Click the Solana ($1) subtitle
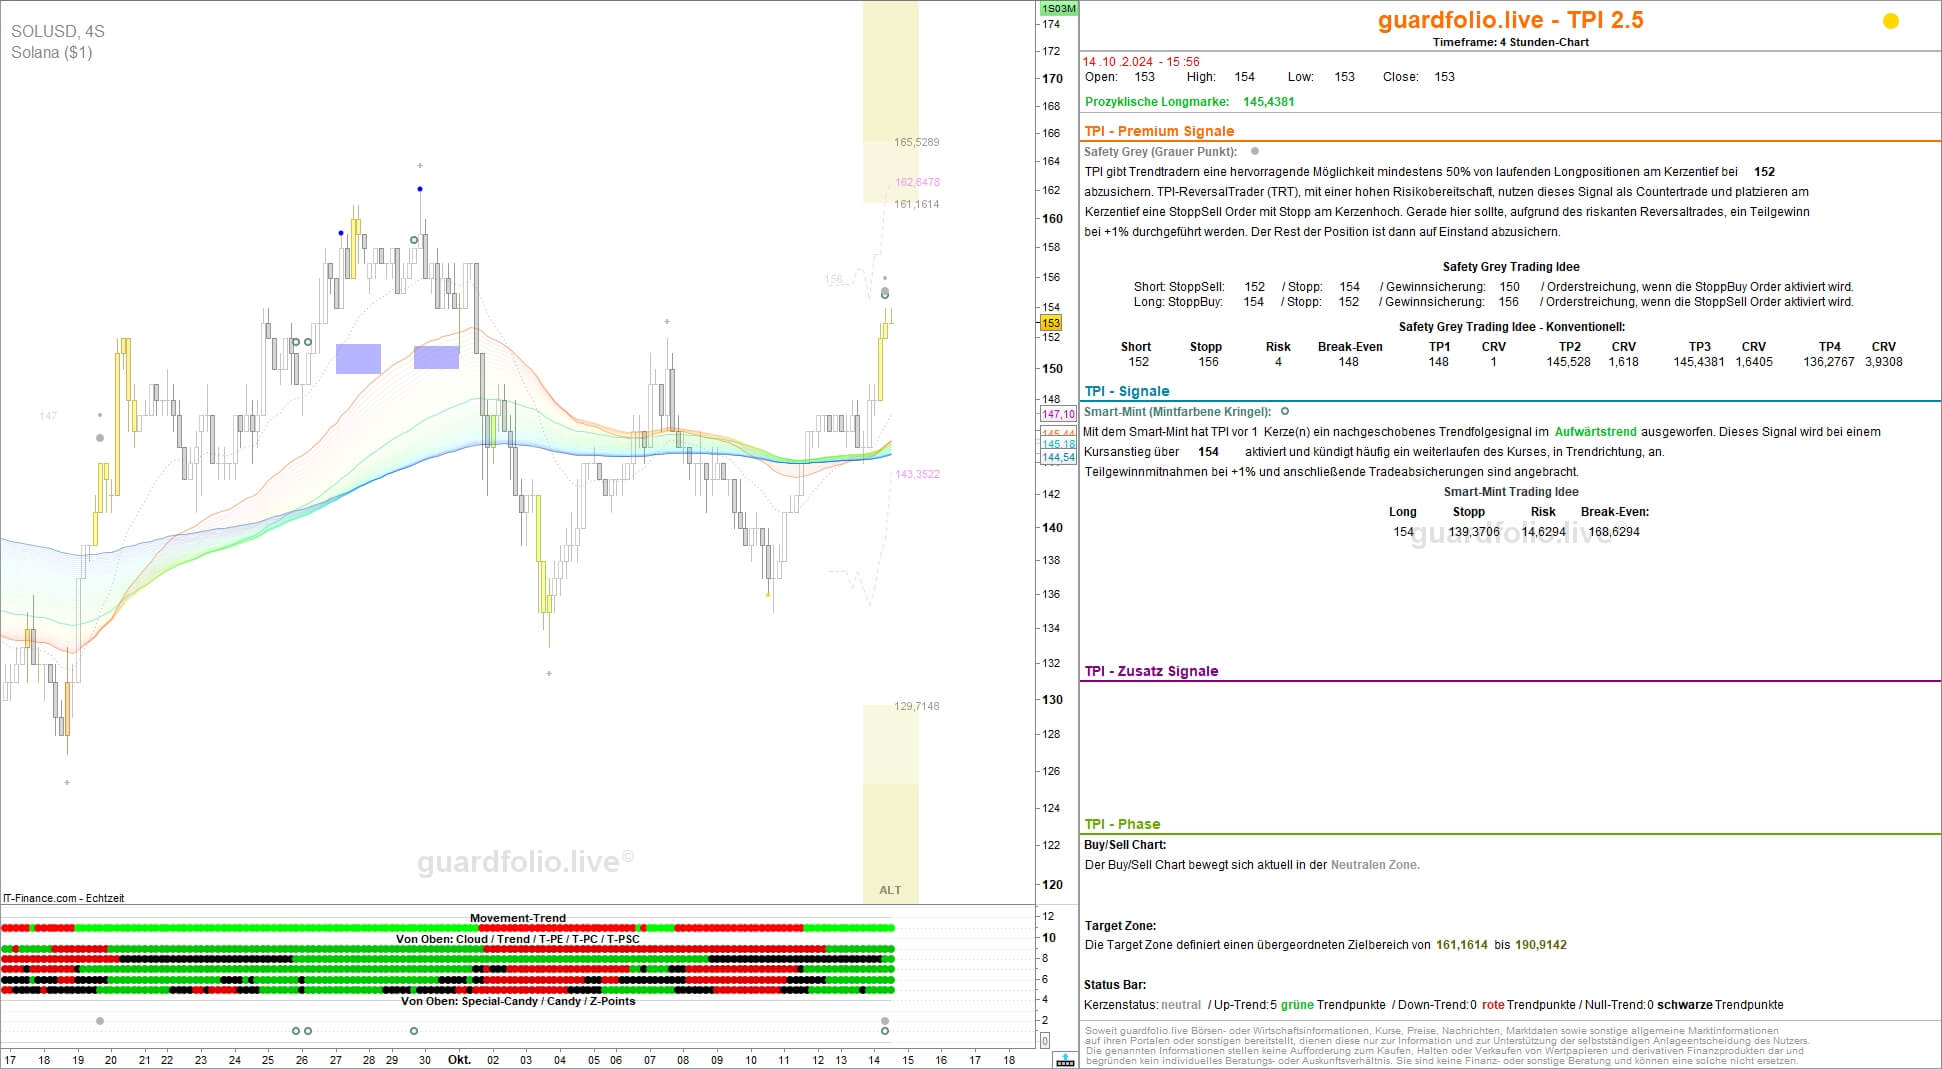 coord(51,52)
